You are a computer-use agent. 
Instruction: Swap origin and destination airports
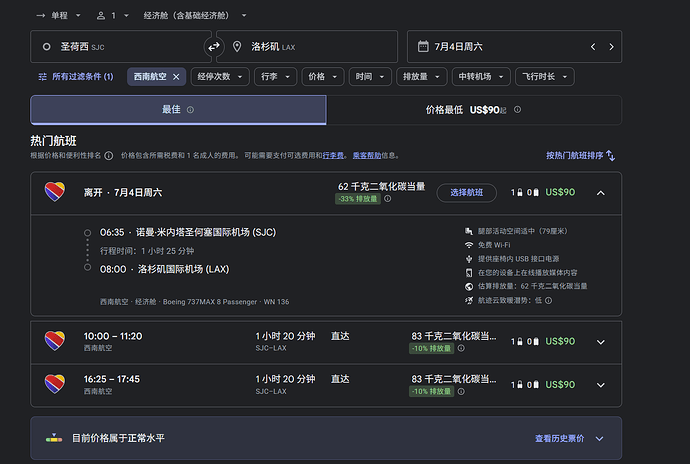(214, 47)
